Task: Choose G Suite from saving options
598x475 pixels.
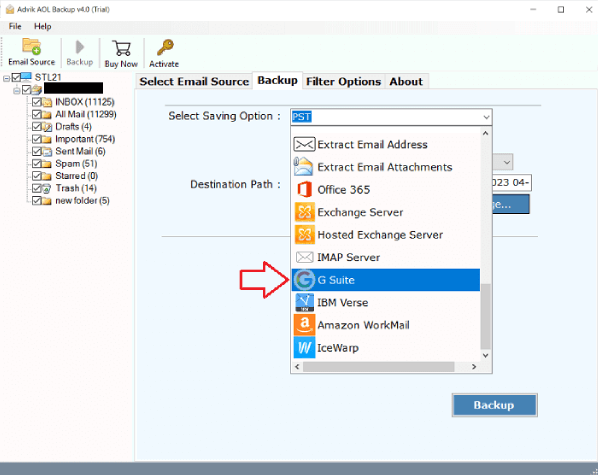Action: [x=386, y=280]
